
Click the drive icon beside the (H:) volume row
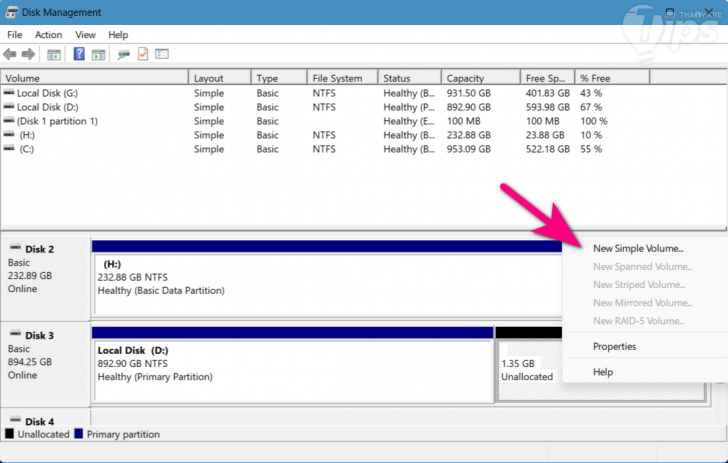9,135
